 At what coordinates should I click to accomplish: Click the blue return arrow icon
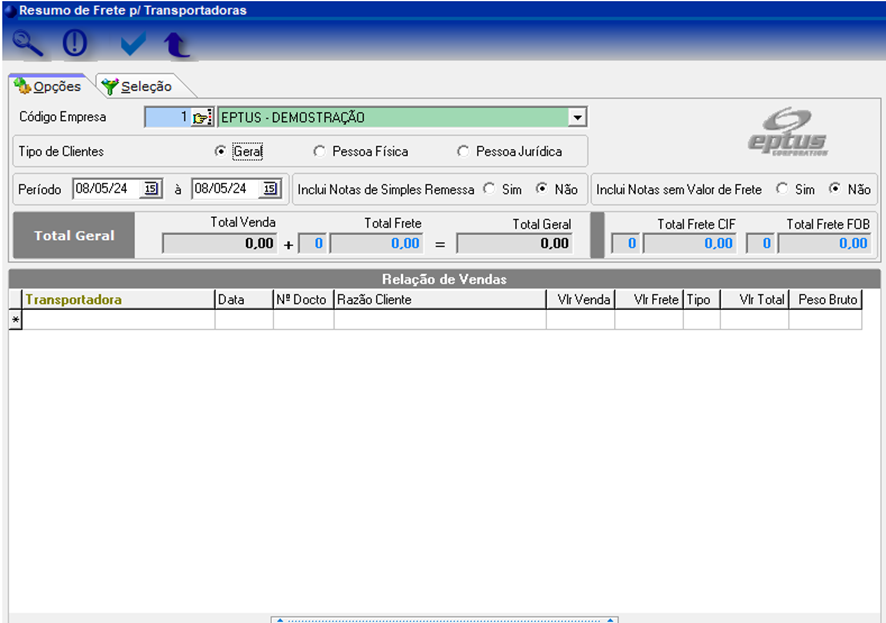coord(177,44)
